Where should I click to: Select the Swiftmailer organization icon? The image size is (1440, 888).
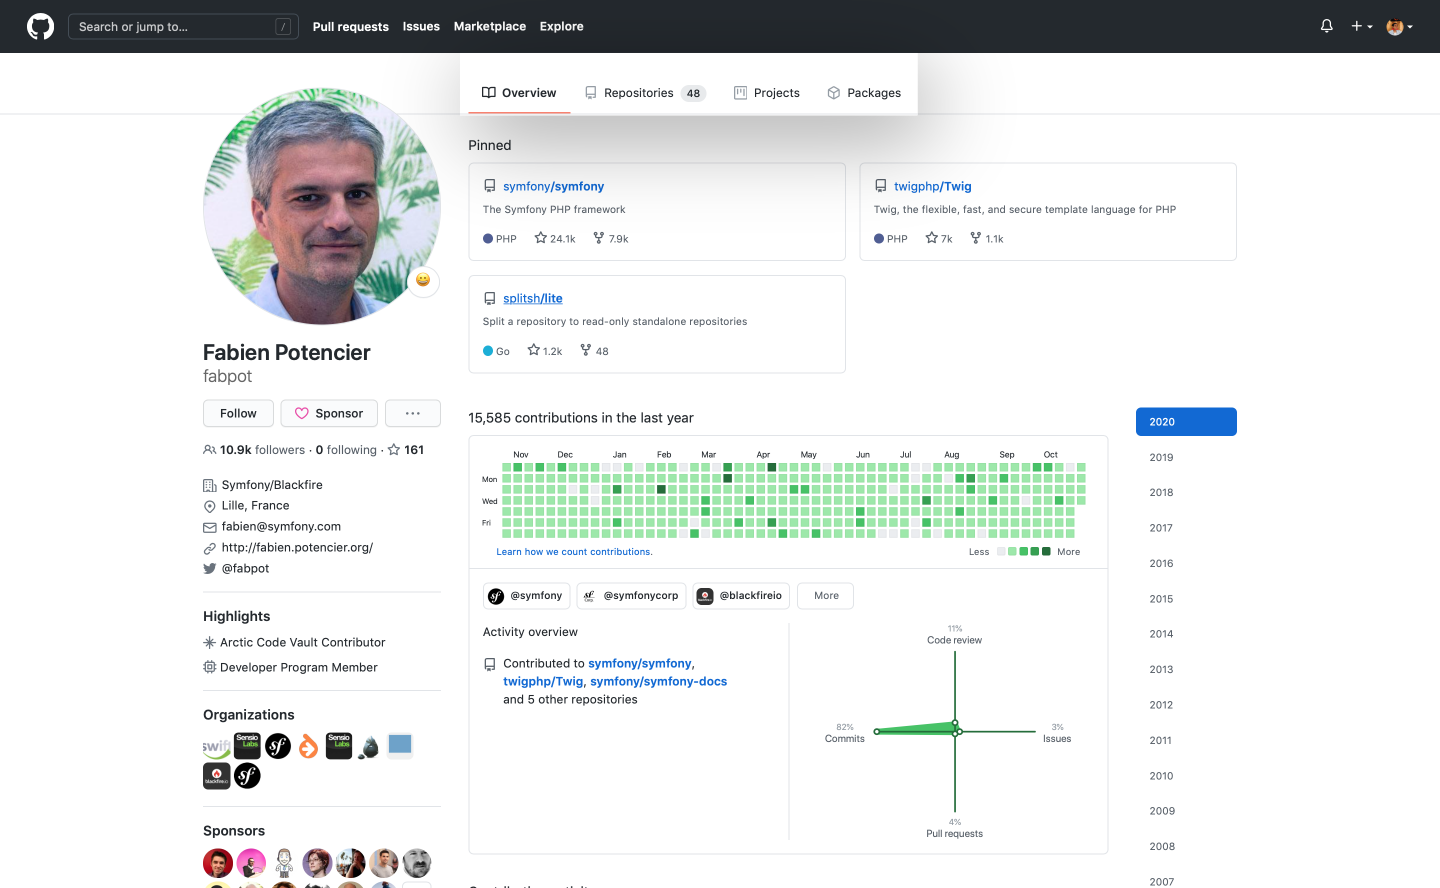(x=217, y=745)
